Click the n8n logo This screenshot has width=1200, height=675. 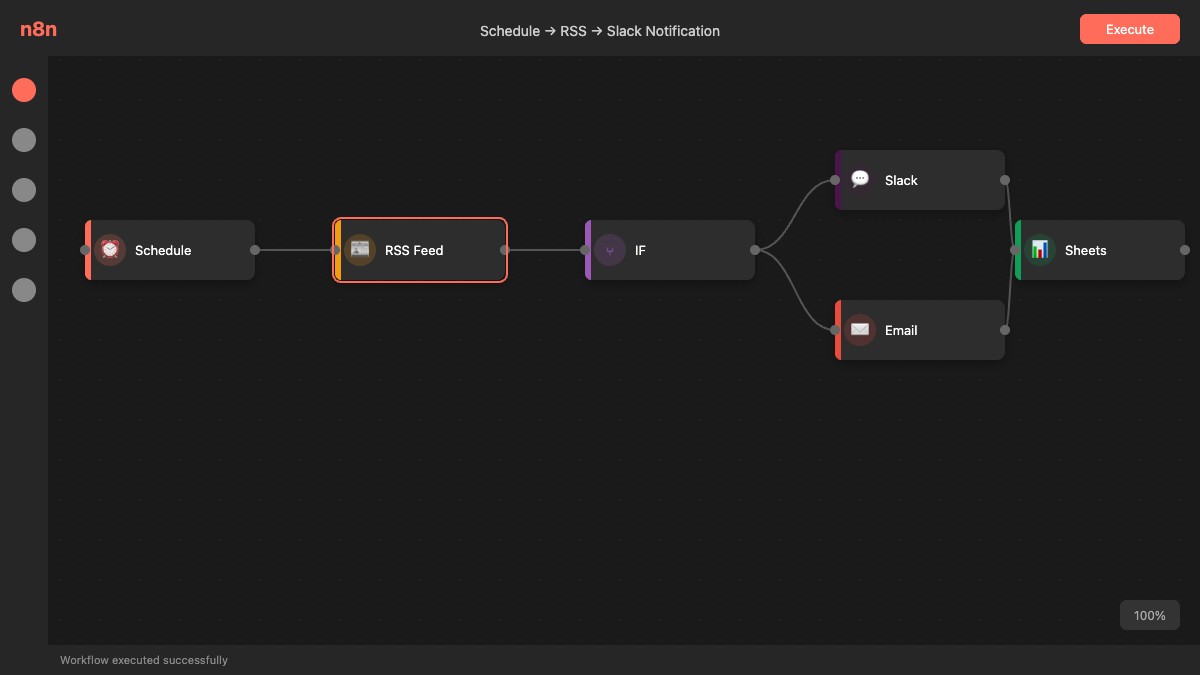pos(38,30)
